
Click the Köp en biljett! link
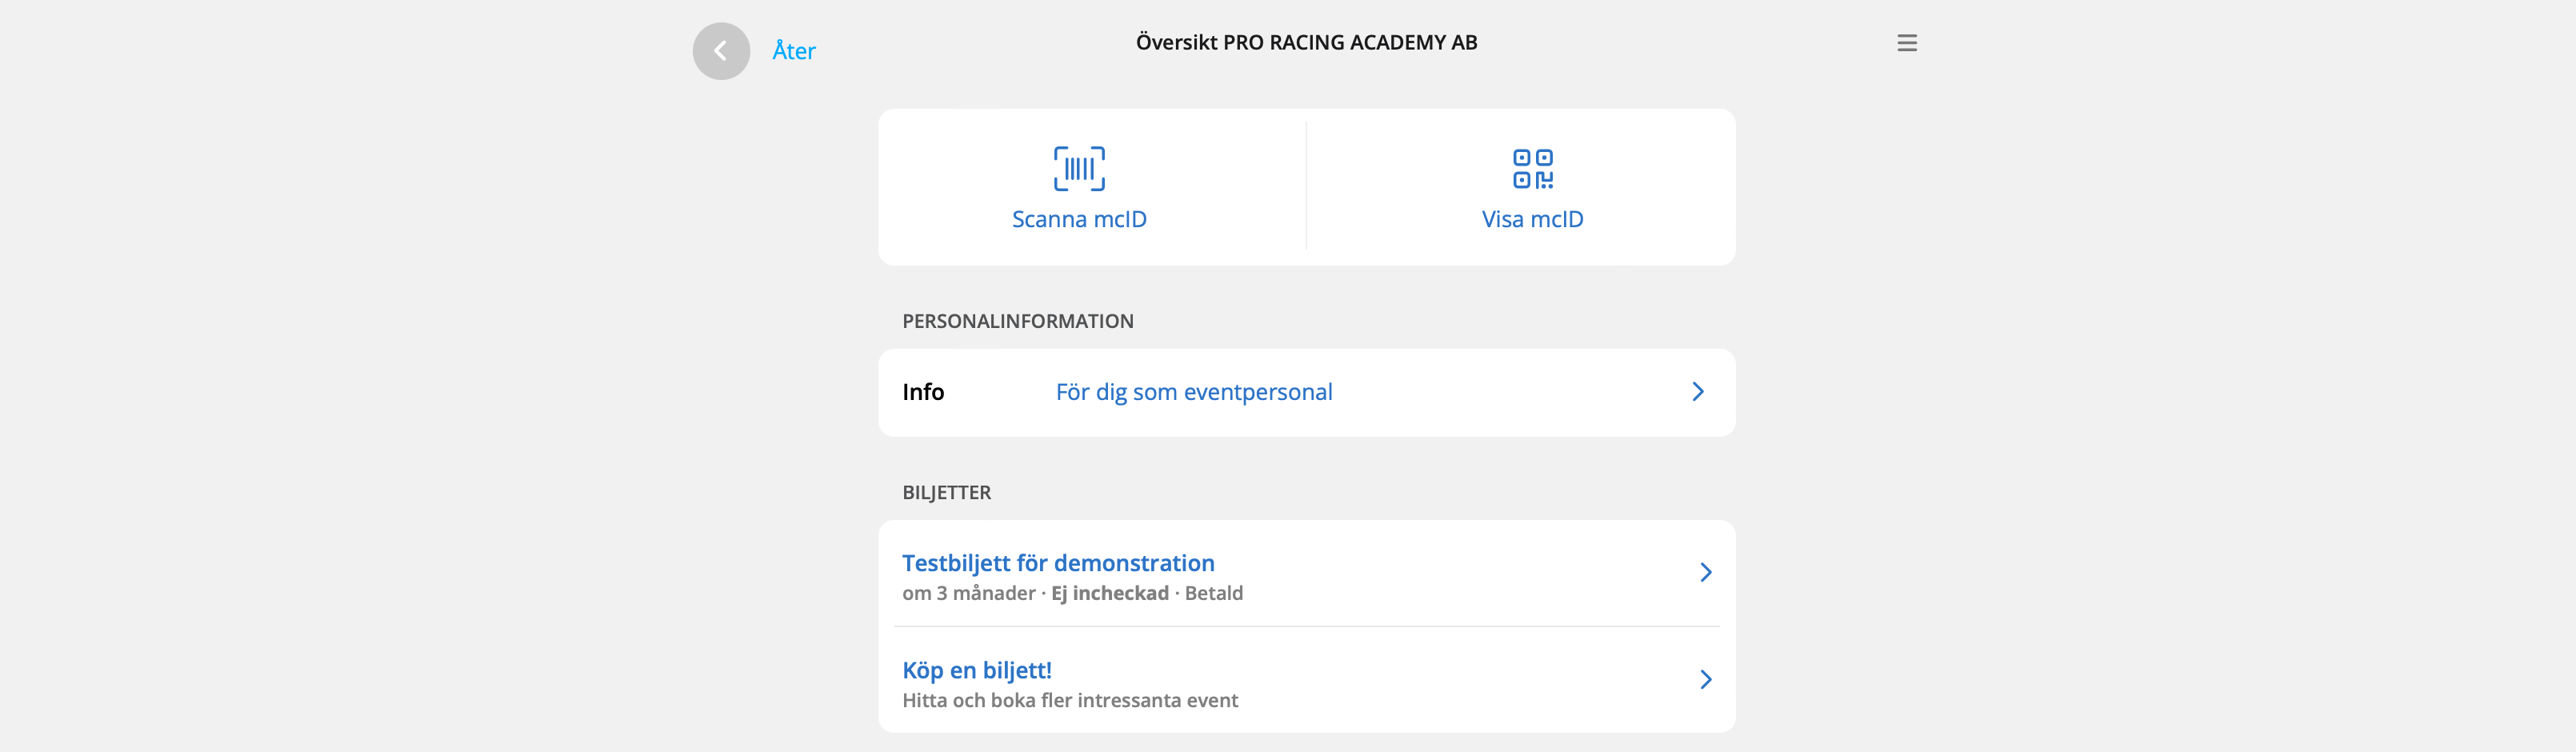coord(977,670)
